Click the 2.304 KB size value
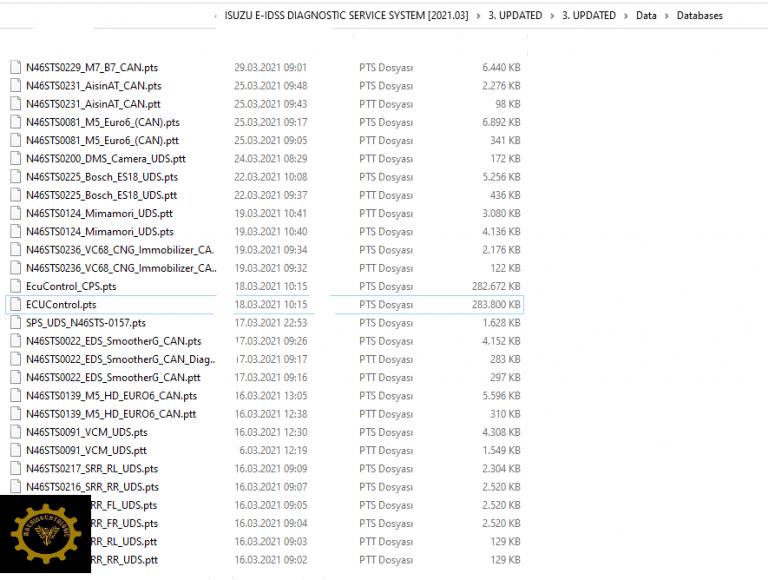 coord(501,468)
